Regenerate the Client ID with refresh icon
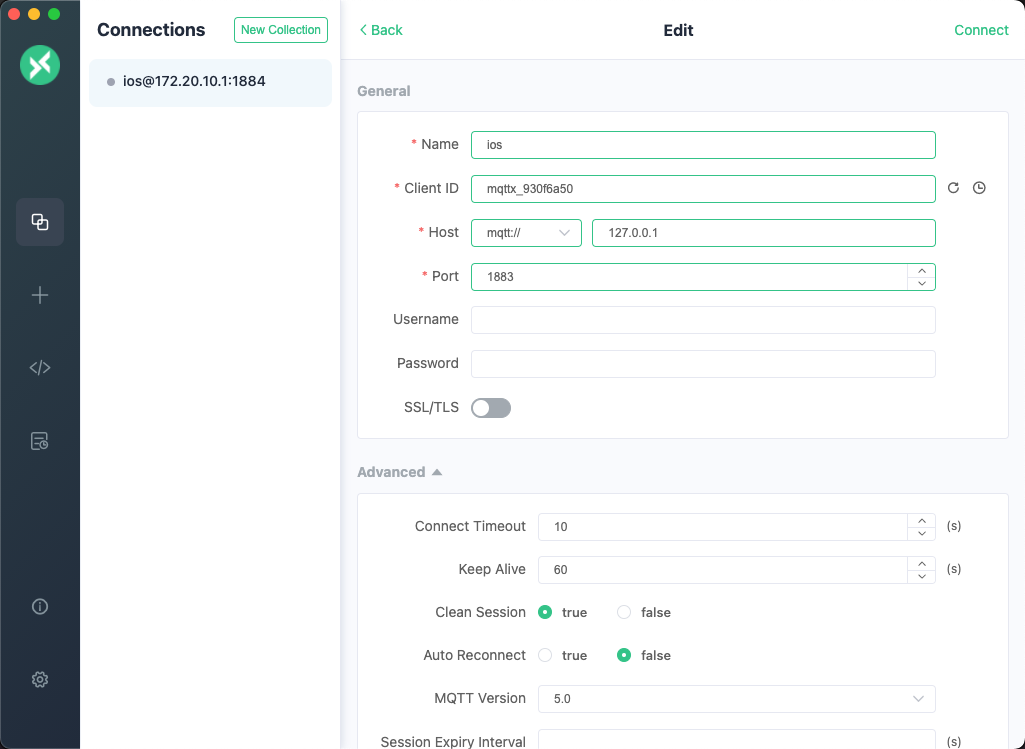 (x=953, y=188)
